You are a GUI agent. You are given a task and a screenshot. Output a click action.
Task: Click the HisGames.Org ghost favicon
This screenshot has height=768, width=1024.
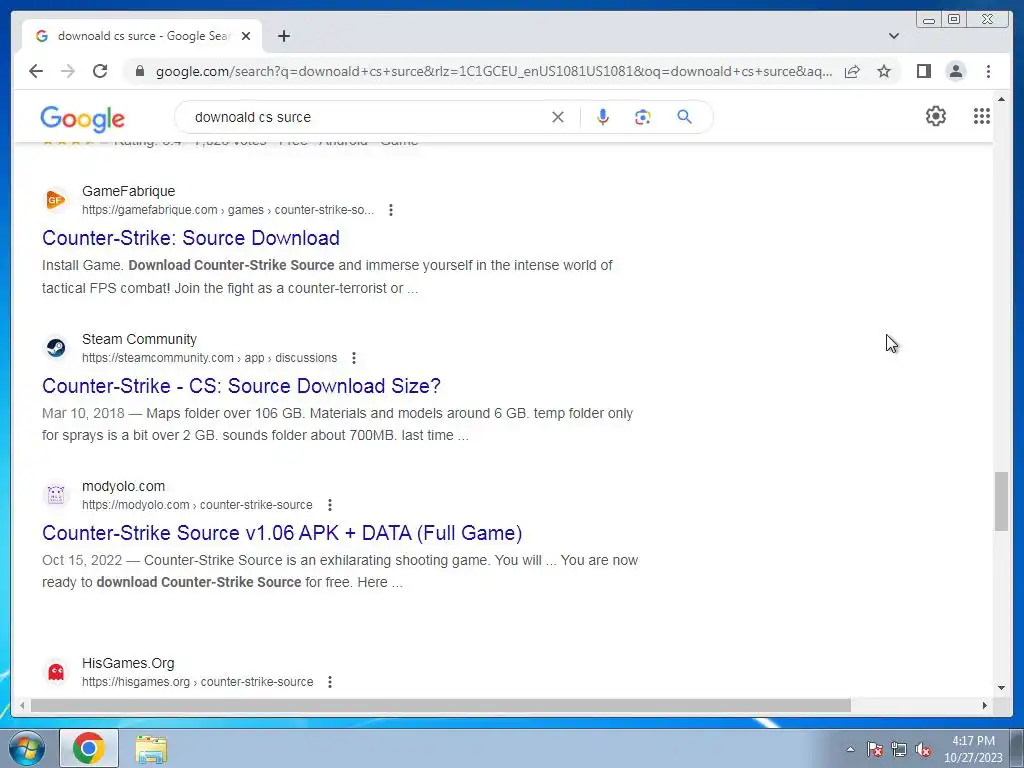pyautogui.click(x=56, y=671)
